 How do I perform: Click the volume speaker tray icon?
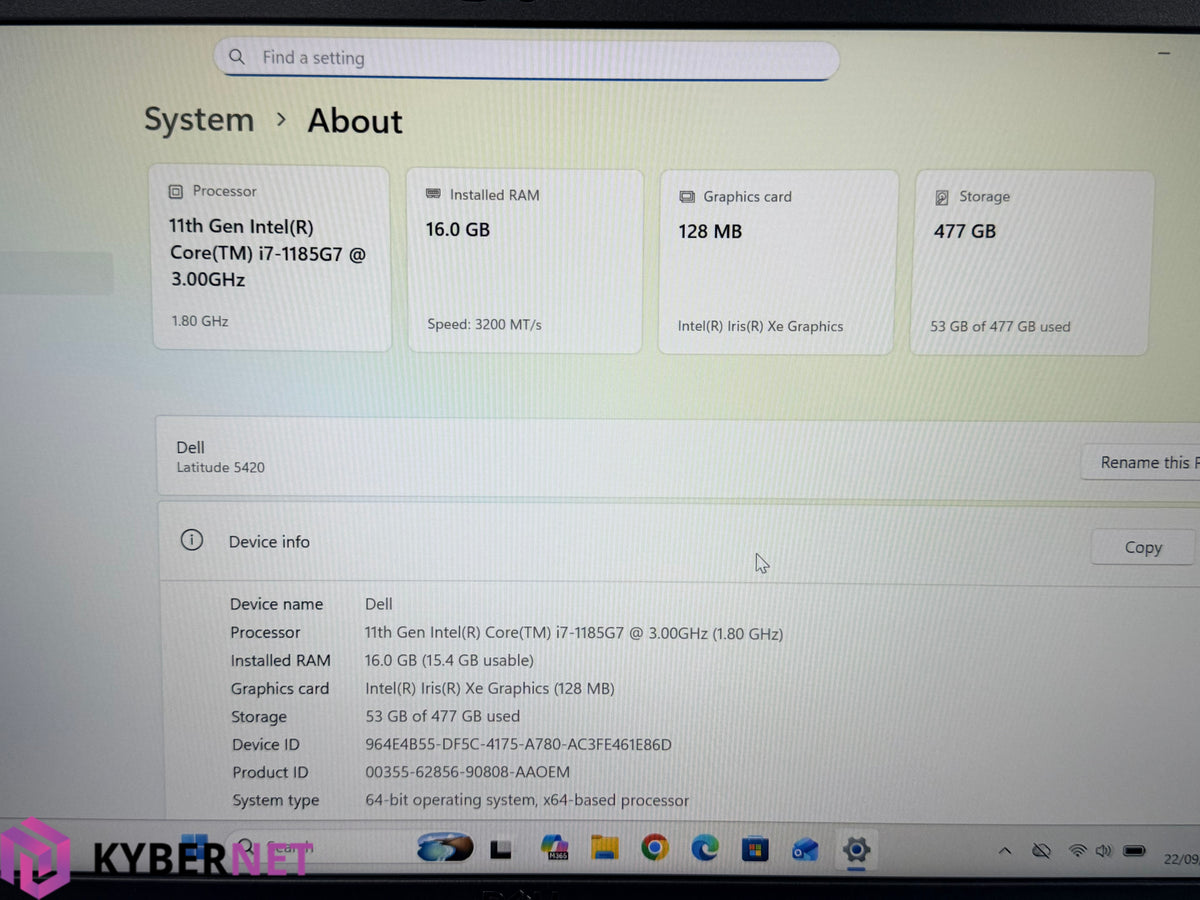click(x=1104, y=851)
